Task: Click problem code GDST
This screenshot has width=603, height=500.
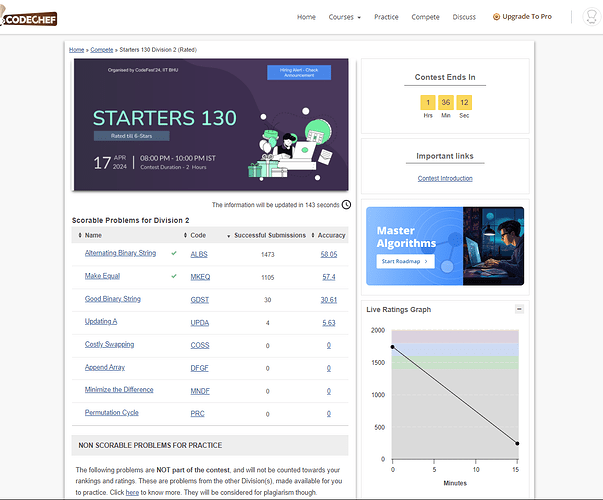Action: pyautogui.click(x=200, y=300)
